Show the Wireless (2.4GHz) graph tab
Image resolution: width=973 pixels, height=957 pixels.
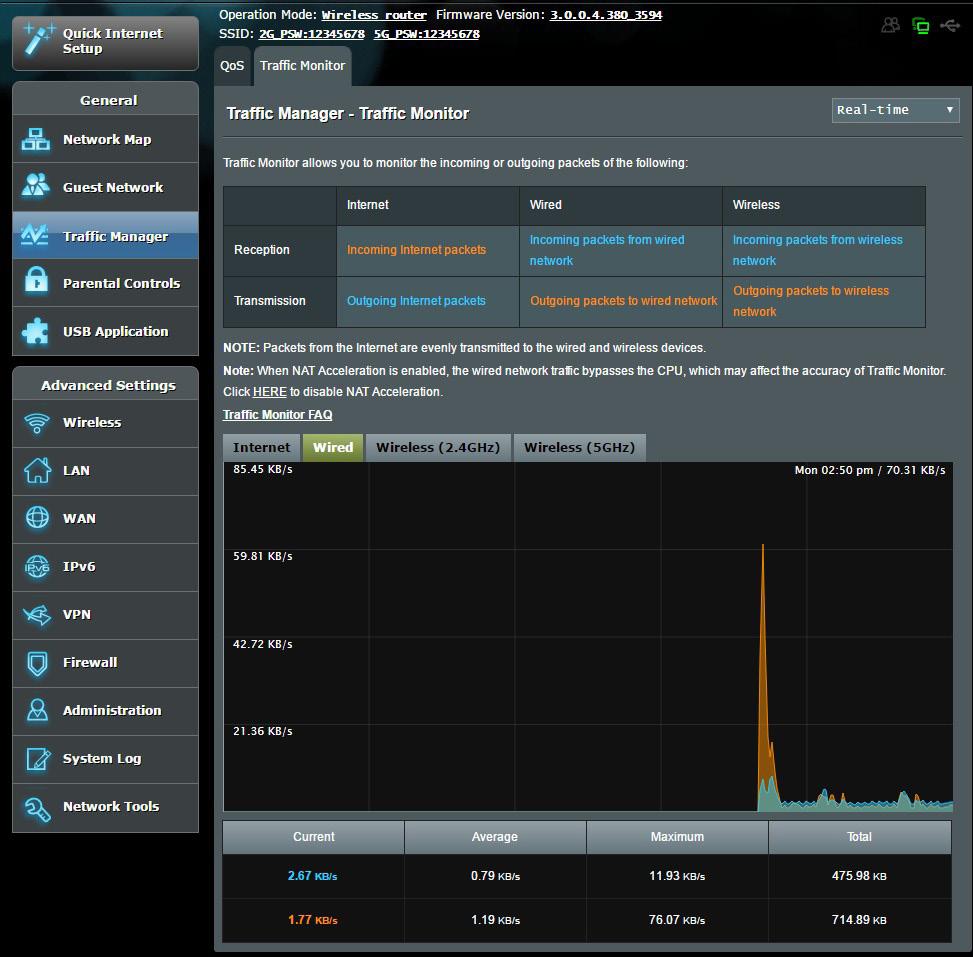438,447
